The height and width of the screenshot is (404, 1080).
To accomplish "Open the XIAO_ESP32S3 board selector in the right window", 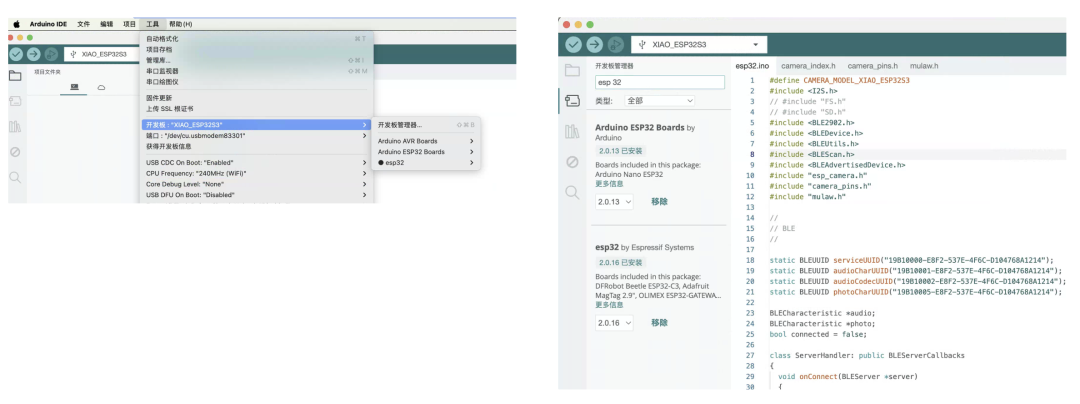I will (699, 44).
